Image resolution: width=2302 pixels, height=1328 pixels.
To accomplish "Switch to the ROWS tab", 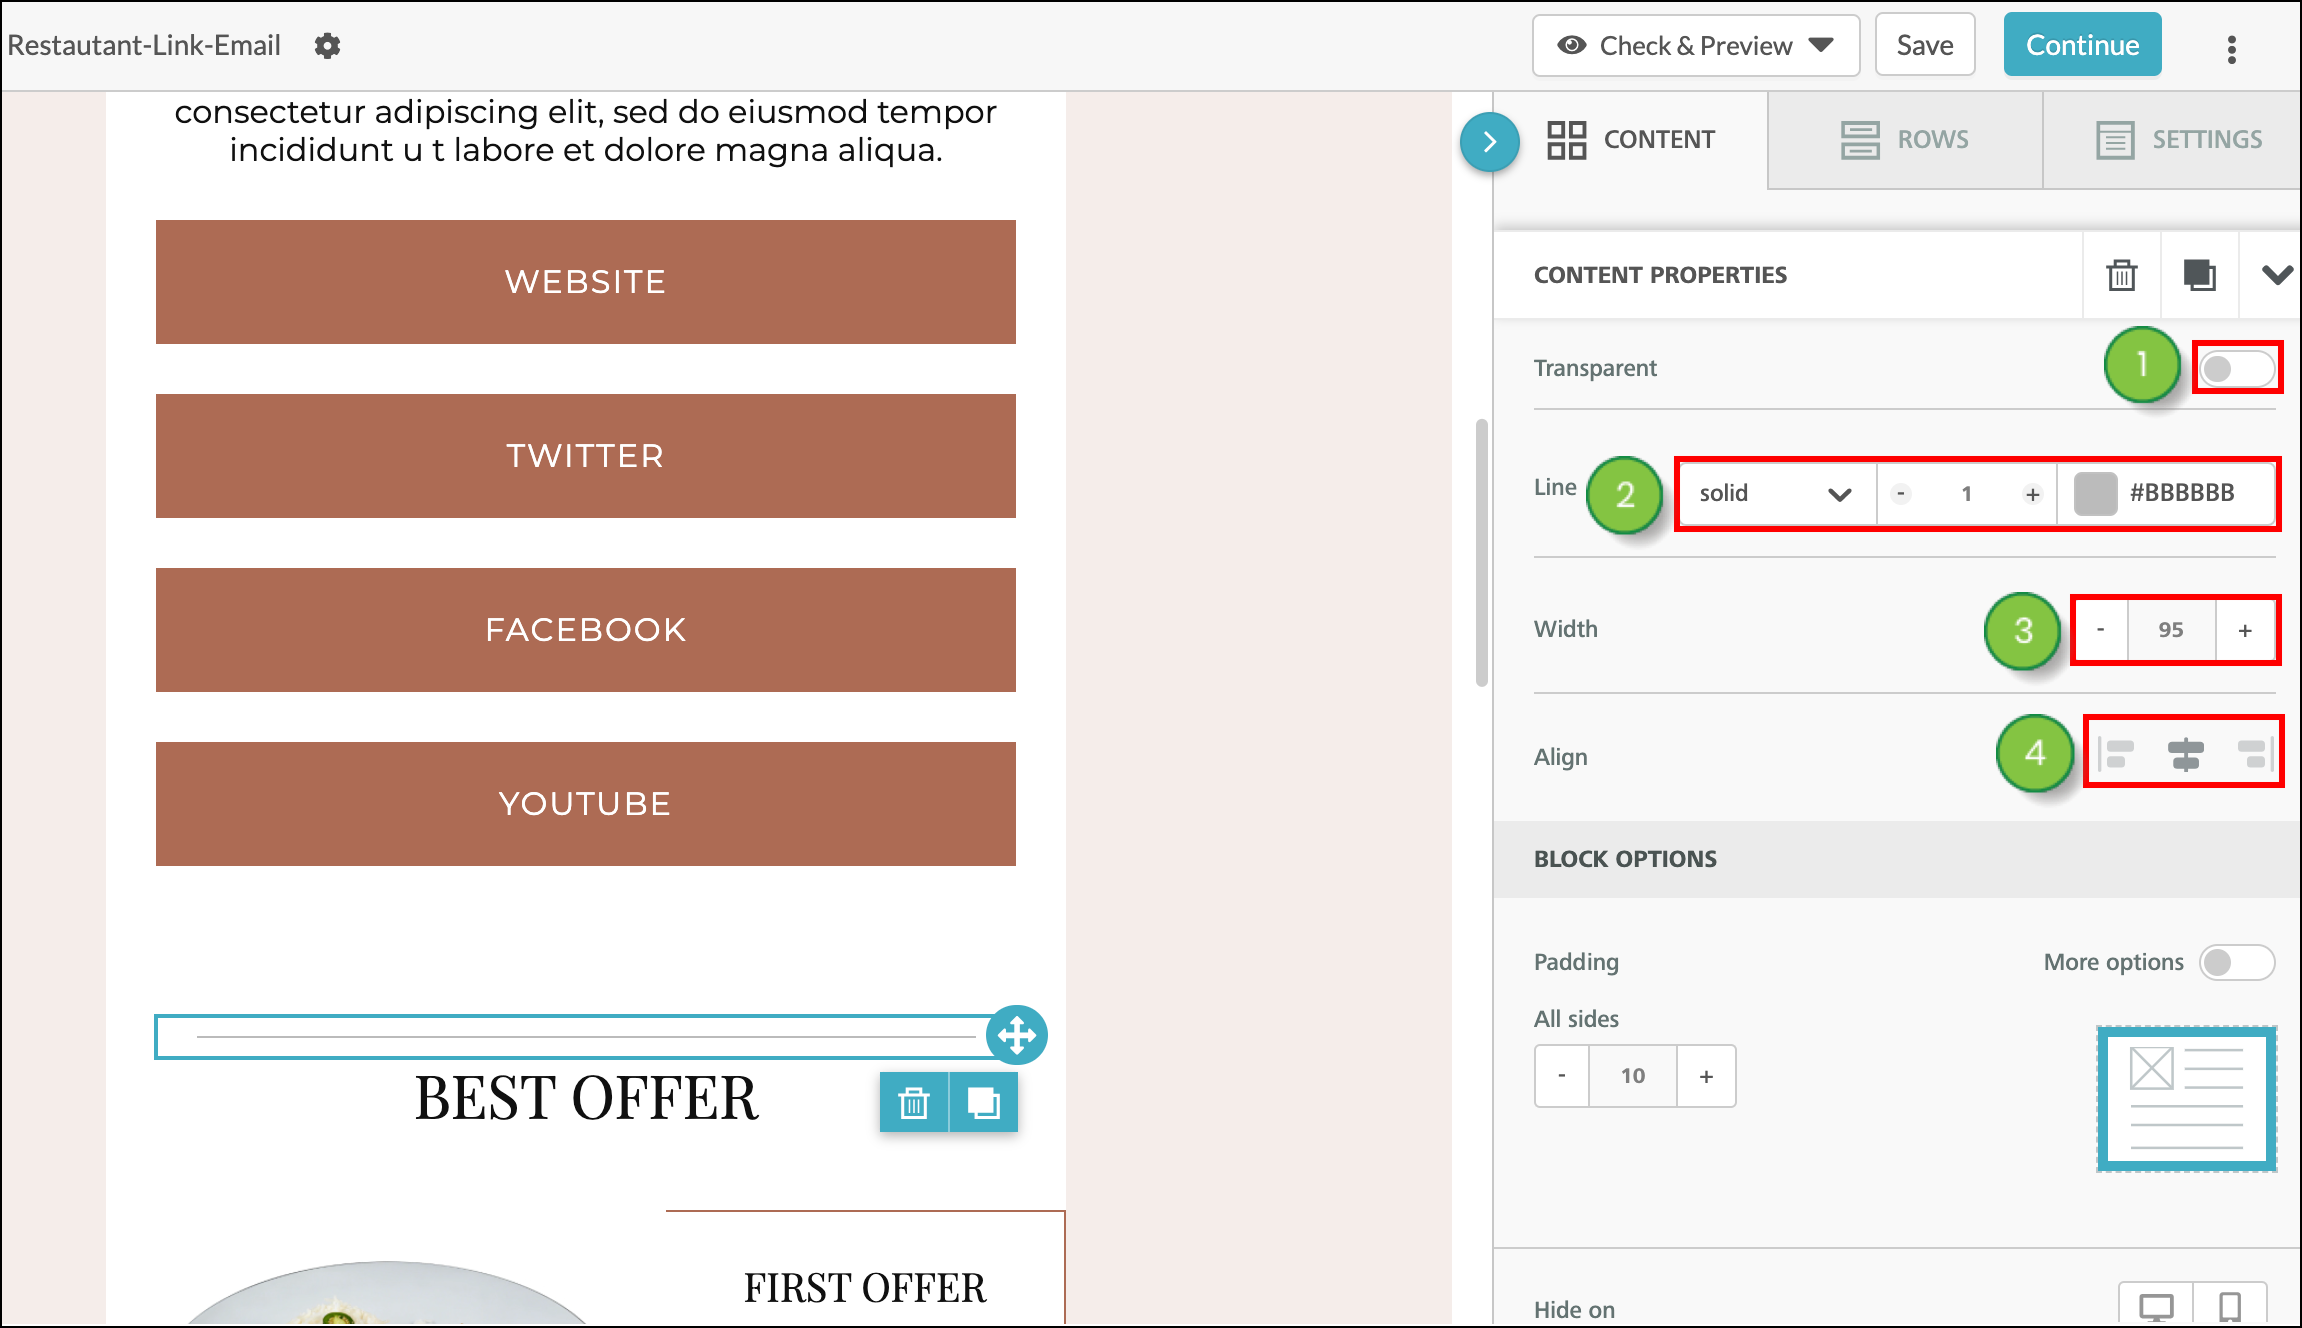I will (1905, 140).
